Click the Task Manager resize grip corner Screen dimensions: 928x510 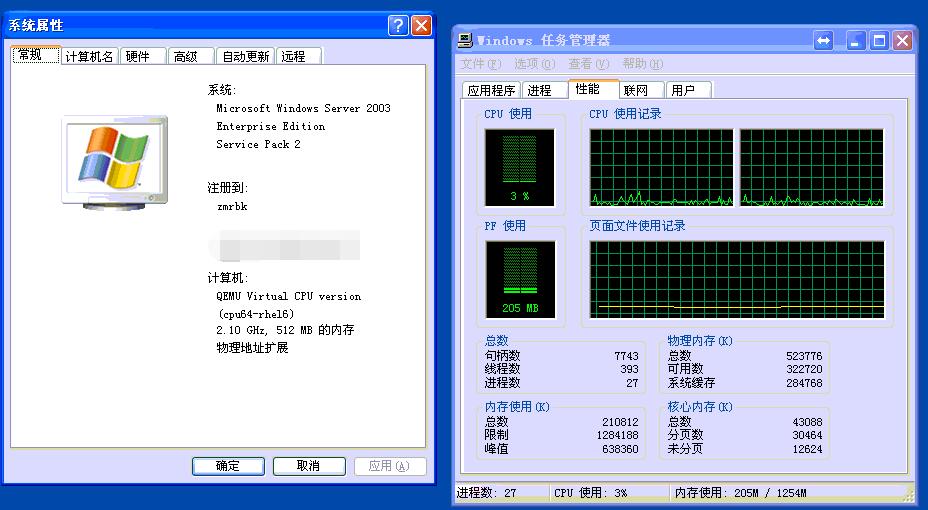(x=908, y=494)
